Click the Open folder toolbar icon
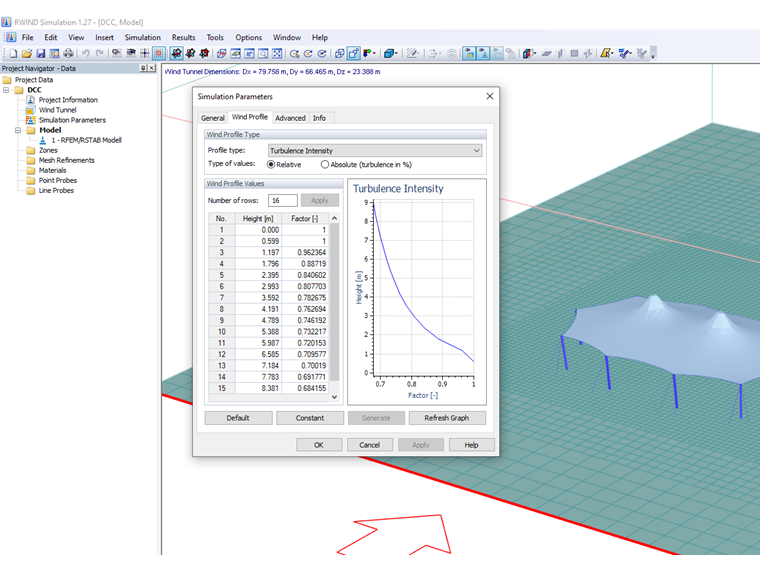Screen dimensions: 760x570 point(27,53)
